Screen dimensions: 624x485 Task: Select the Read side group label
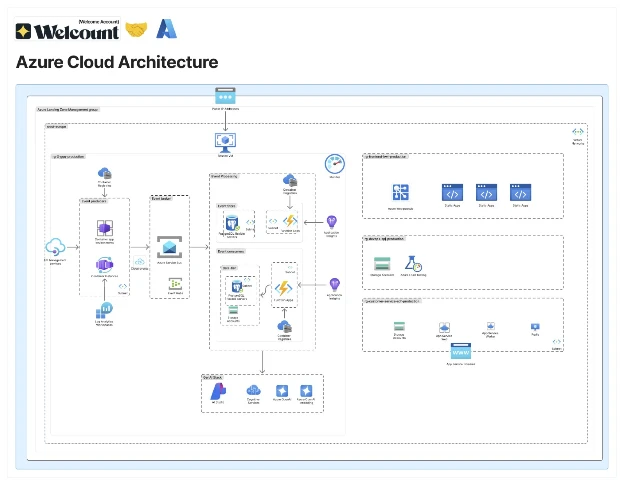tap(229, 268)
